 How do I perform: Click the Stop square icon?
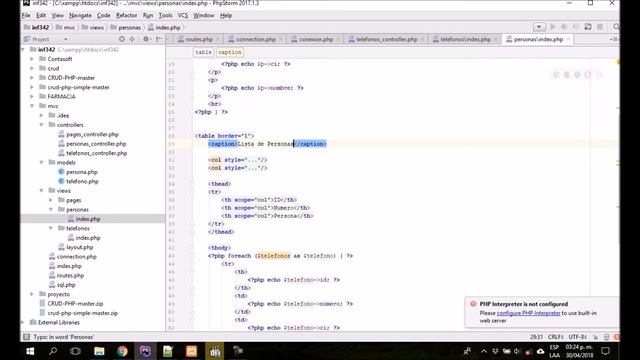(x=600, y=27)
